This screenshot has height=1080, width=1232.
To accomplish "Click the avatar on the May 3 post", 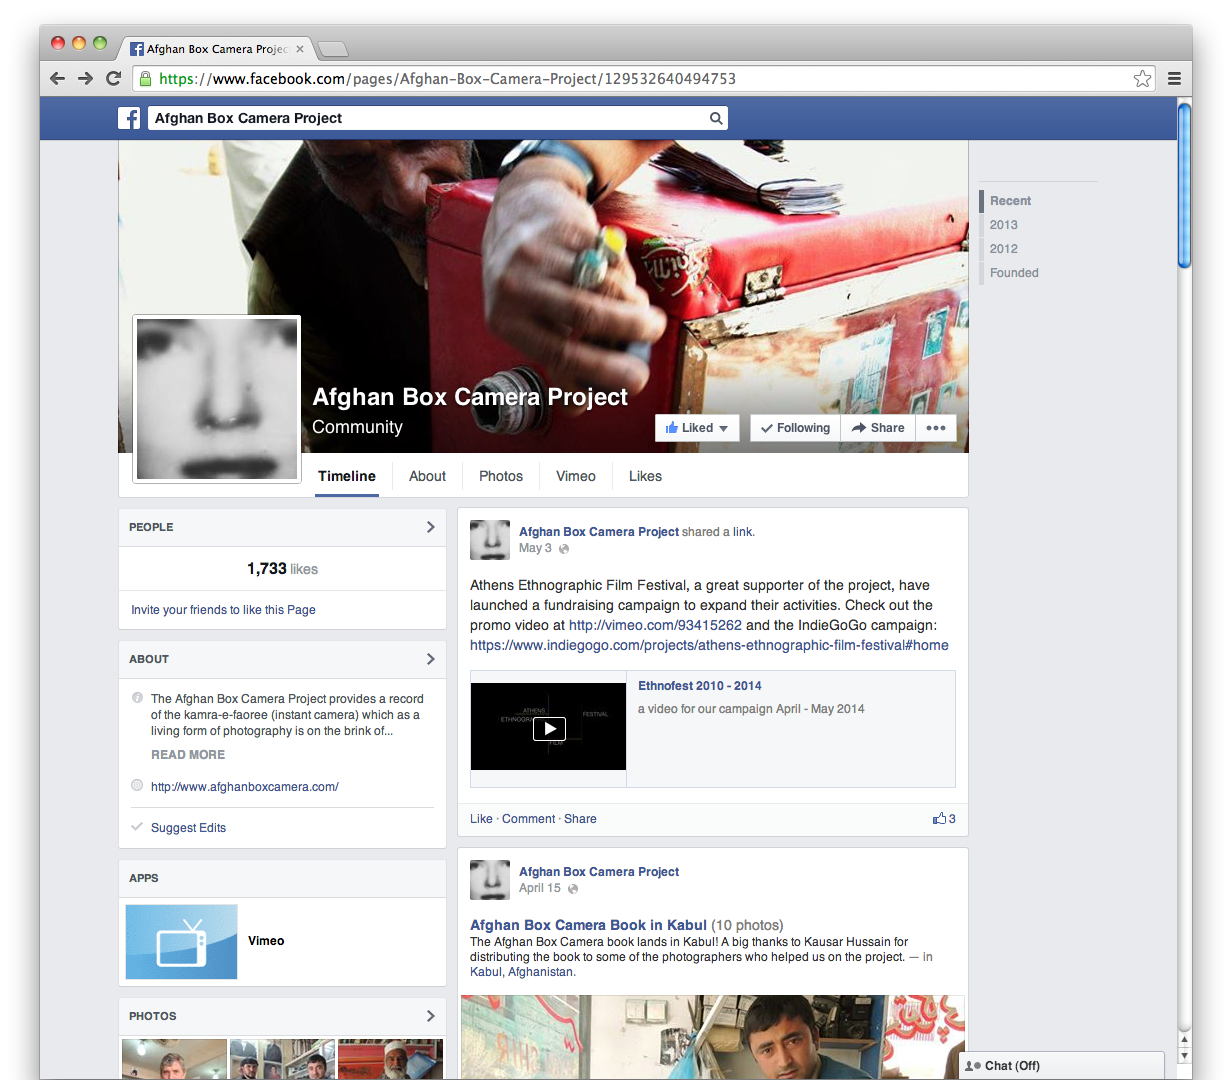I will tap(490, 540).
